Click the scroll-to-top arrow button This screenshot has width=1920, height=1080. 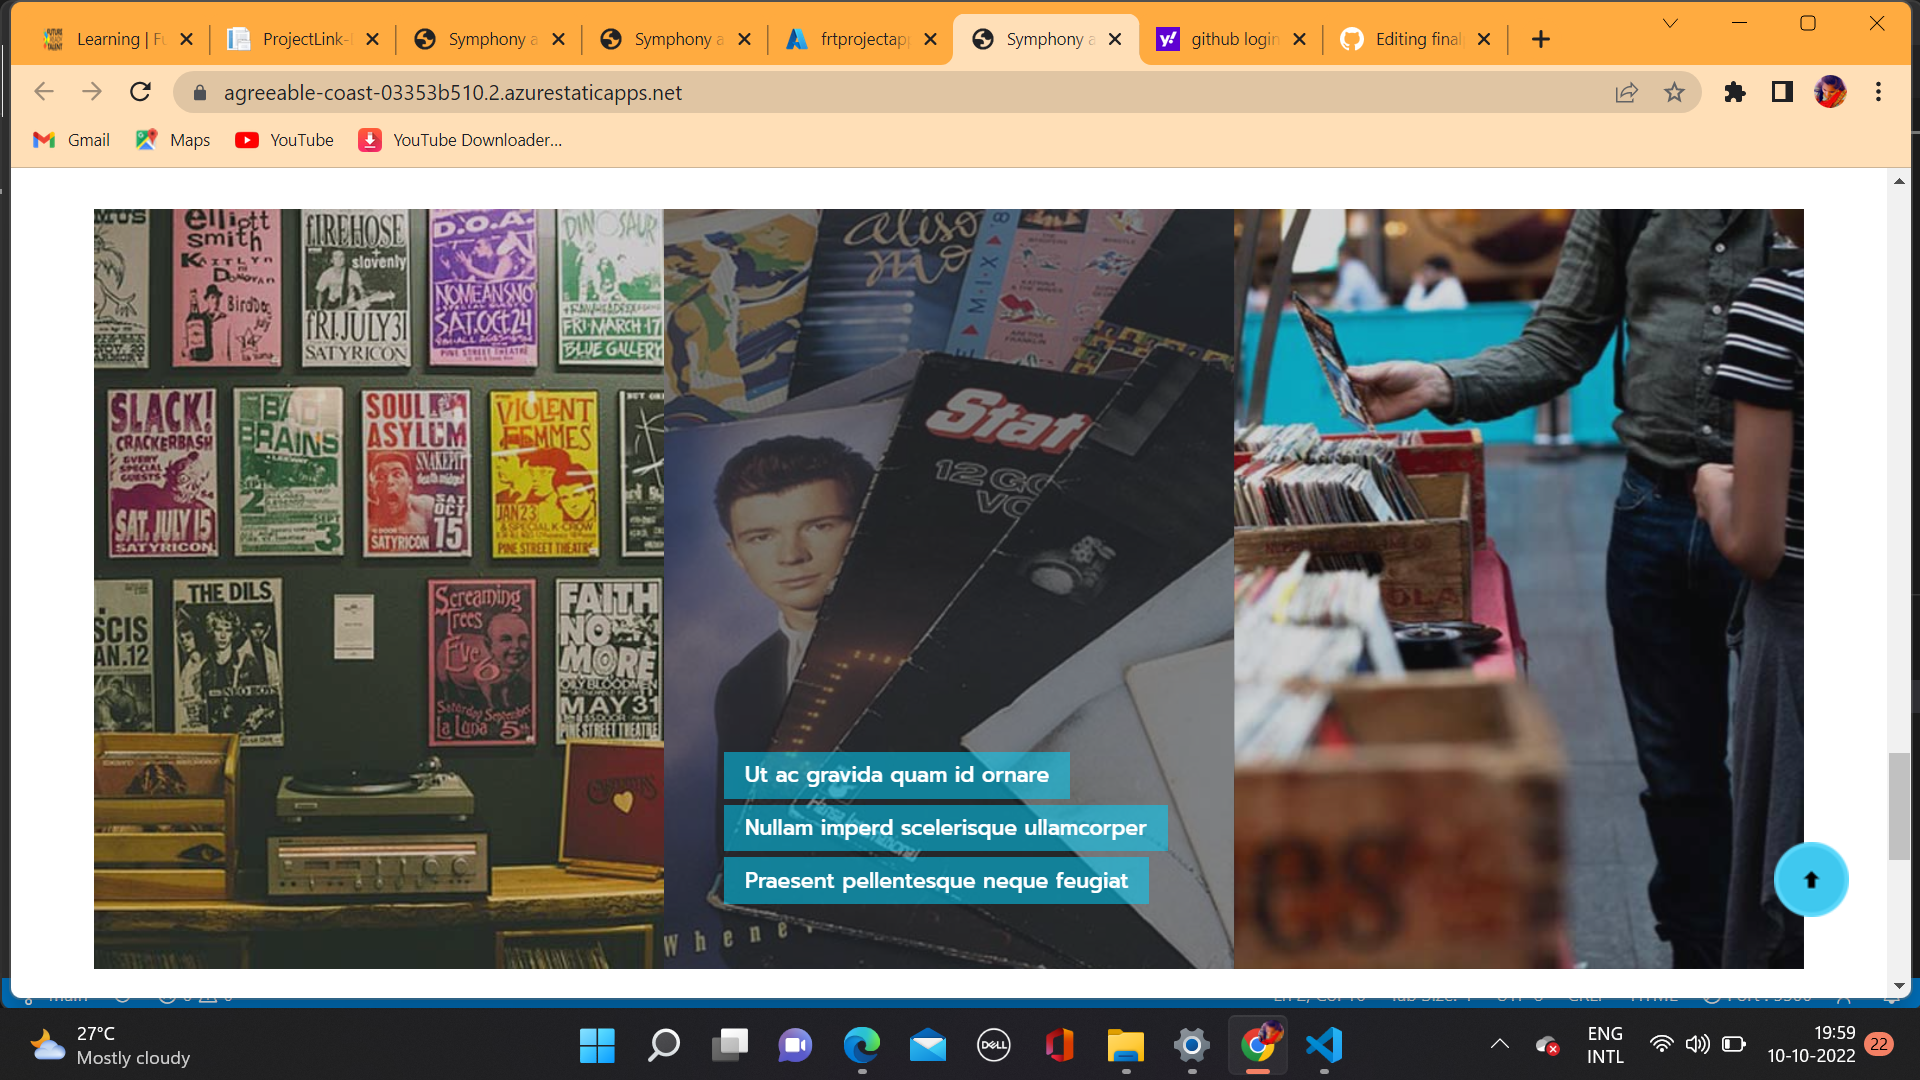click(1810, 880)
